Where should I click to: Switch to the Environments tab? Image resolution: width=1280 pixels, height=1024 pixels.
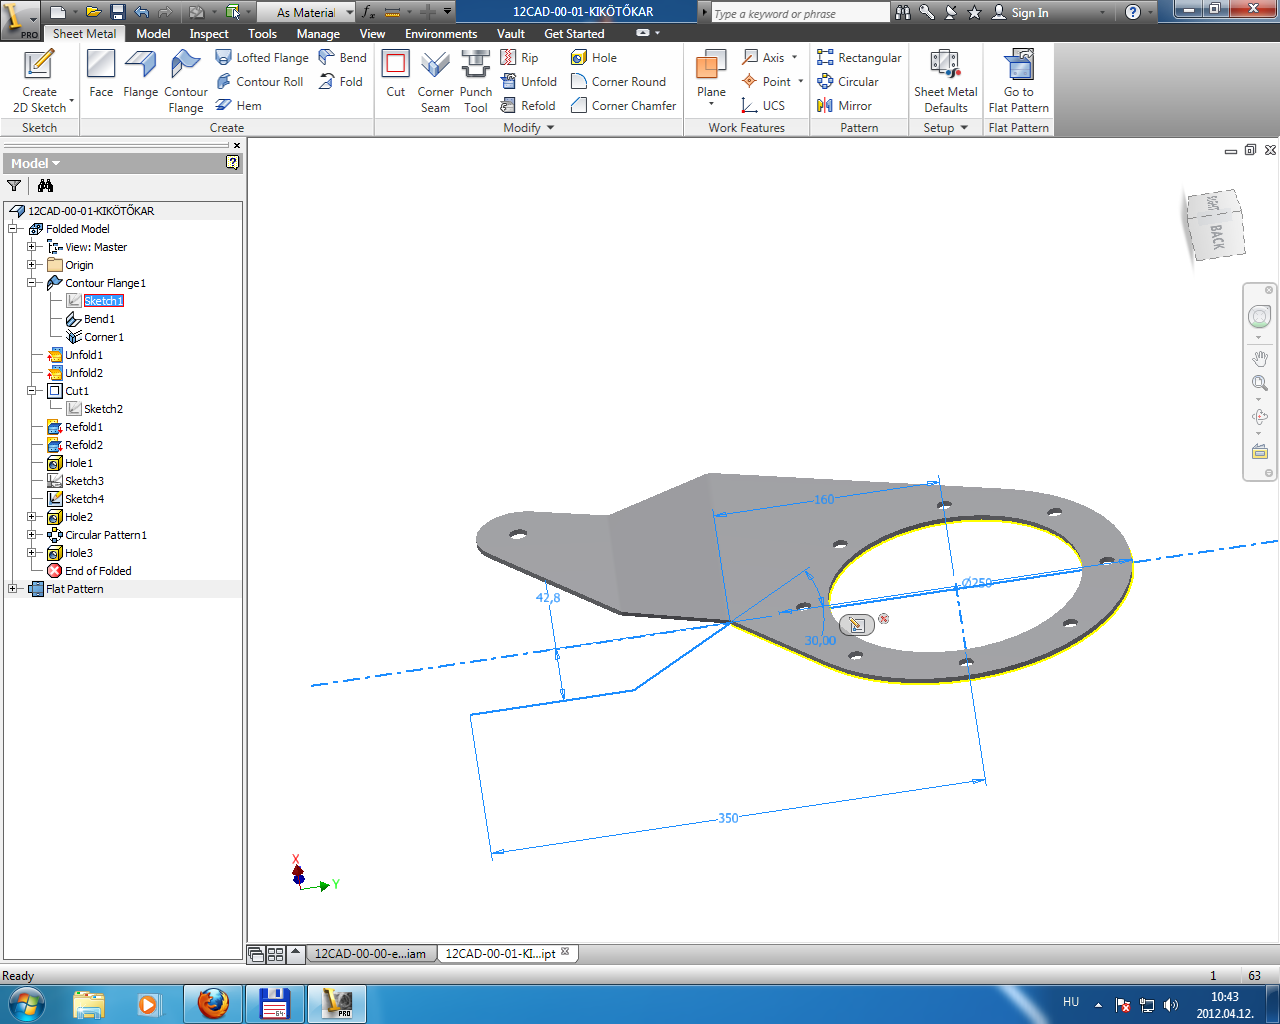pos(441,34)
